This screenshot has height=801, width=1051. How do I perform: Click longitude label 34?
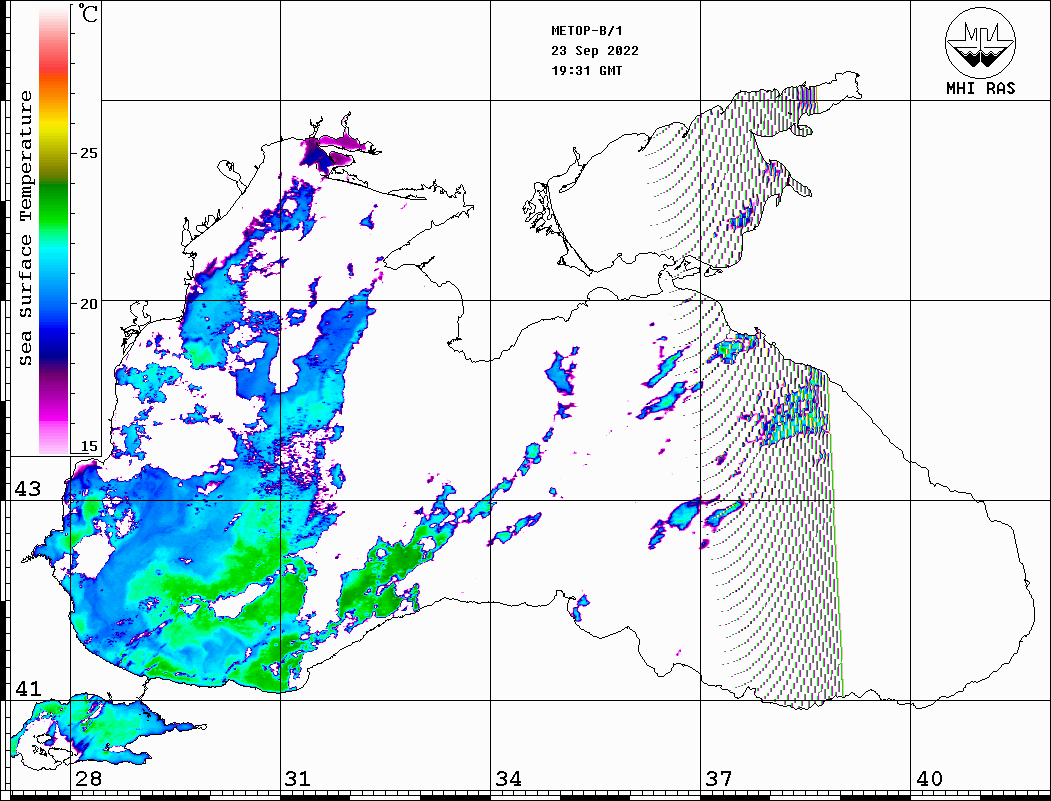click(x=508, y=778)
